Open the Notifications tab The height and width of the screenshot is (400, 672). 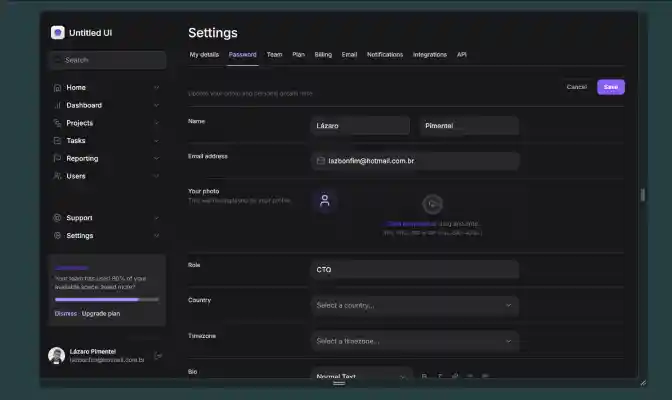point(385,54)
